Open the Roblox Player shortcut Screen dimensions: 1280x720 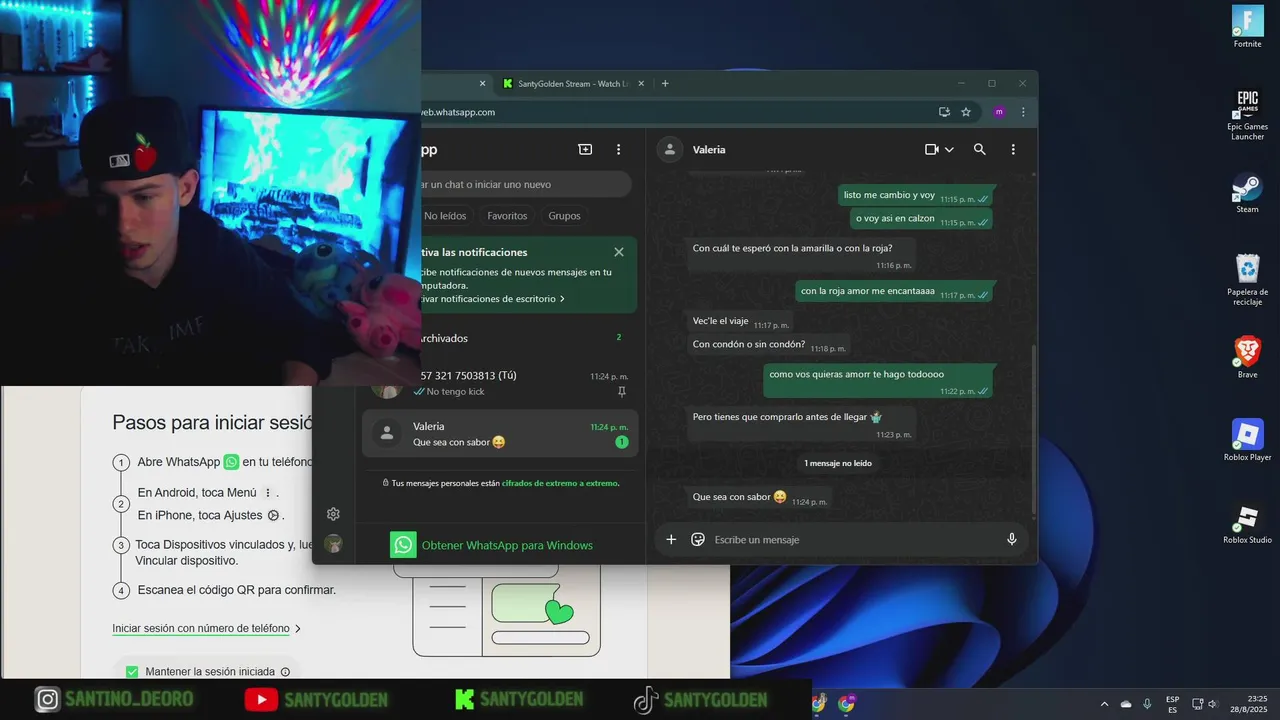[x=1247, y=439]
